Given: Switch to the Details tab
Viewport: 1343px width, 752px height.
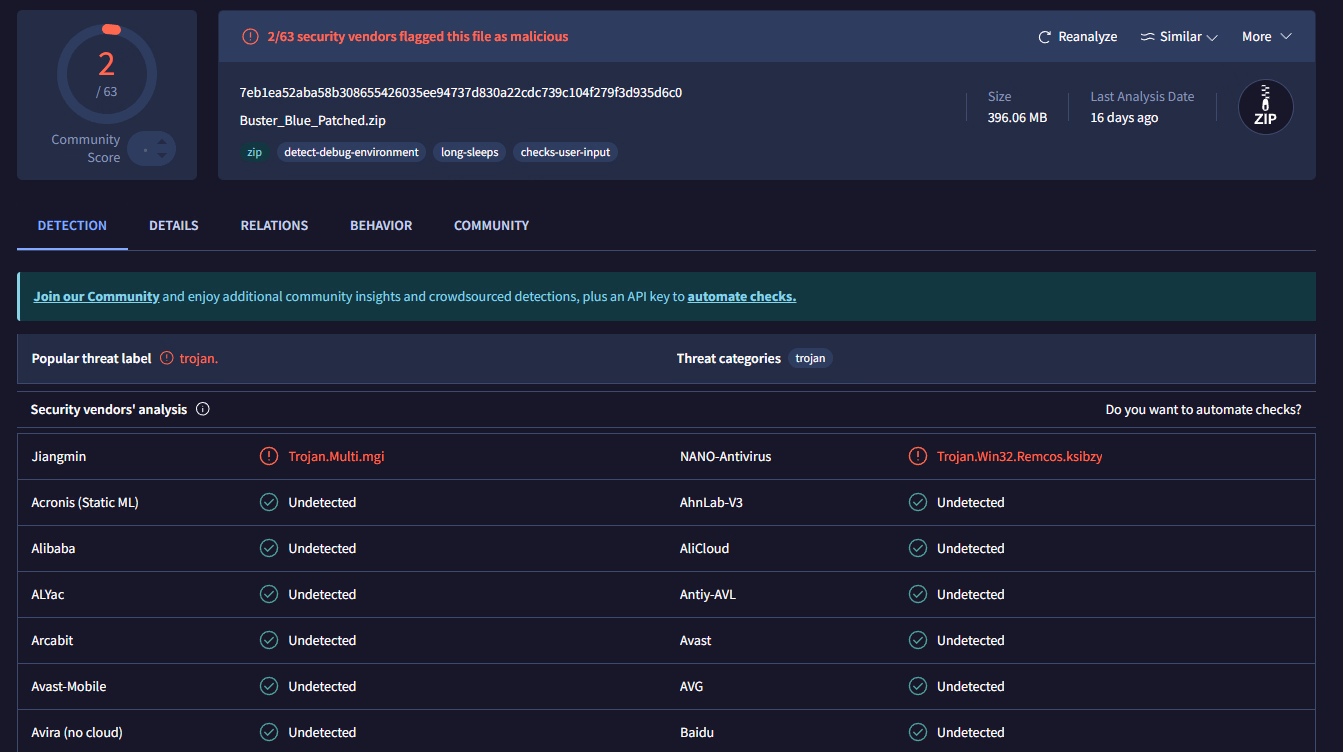Looking at the screenshot, I should tap(174, 226).
